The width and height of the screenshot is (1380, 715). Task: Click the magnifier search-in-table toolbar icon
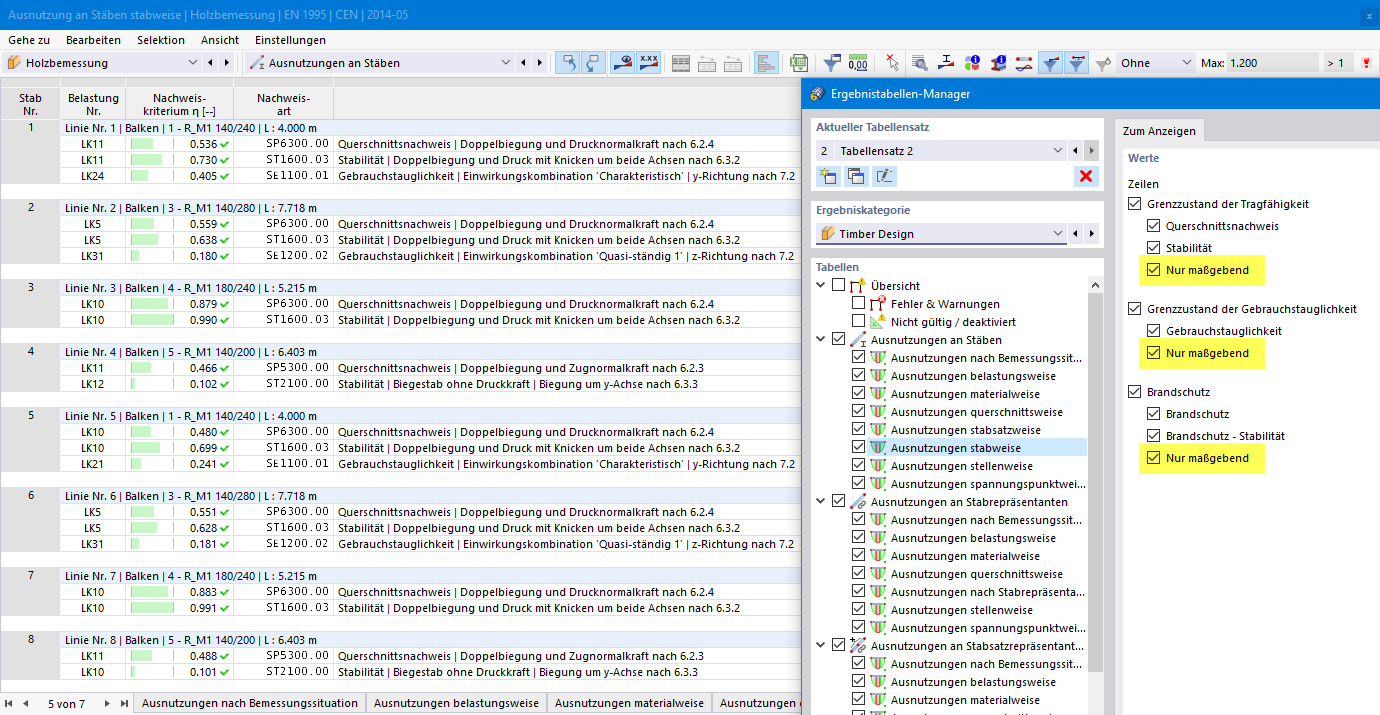coord(919,63)
